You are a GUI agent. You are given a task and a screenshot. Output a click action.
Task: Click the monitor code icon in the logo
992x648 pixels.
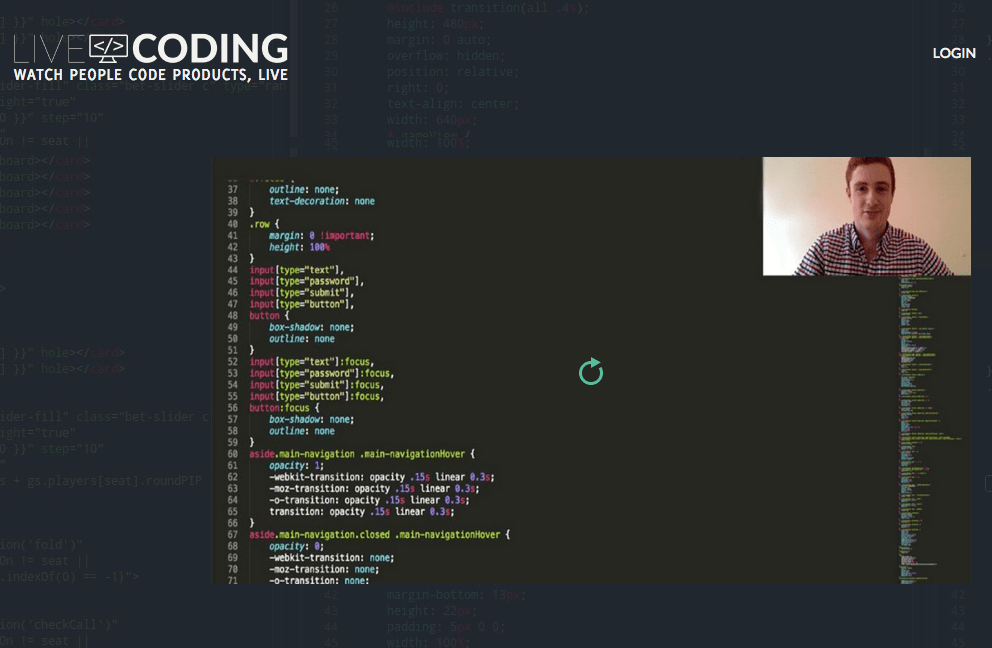click(x=108, y=49)
